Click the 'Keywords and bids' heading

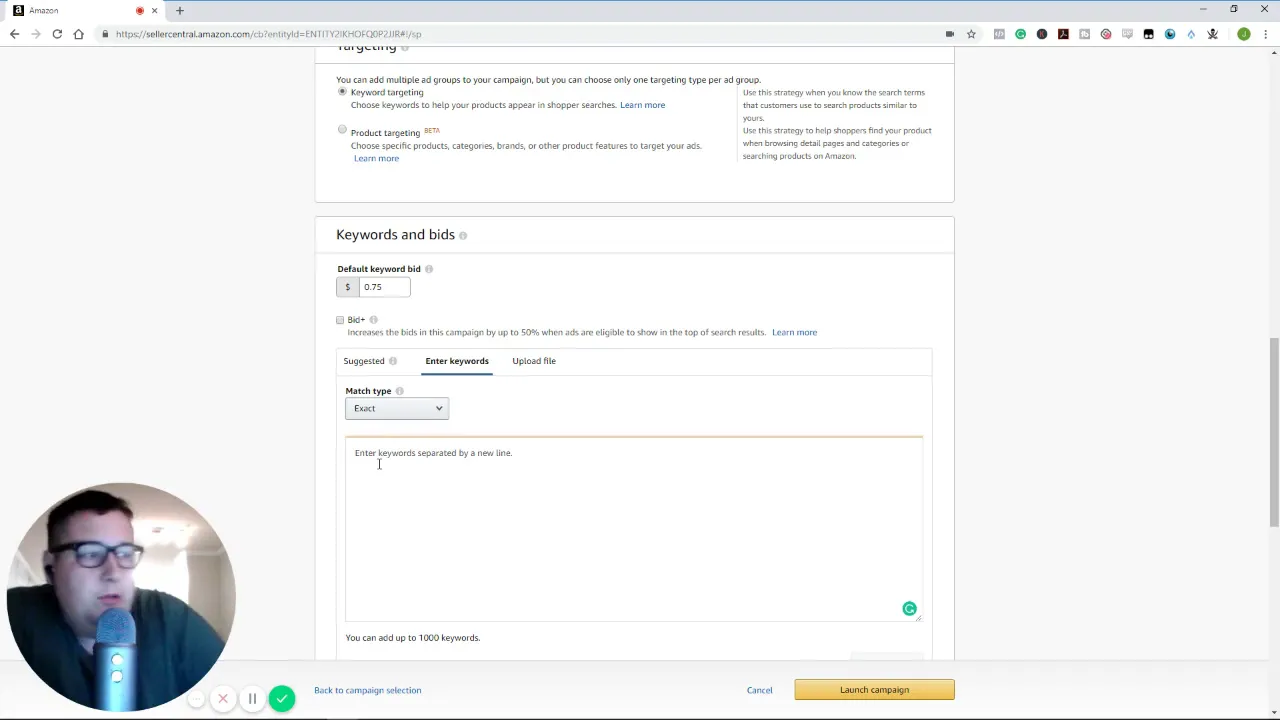point(395,234)
